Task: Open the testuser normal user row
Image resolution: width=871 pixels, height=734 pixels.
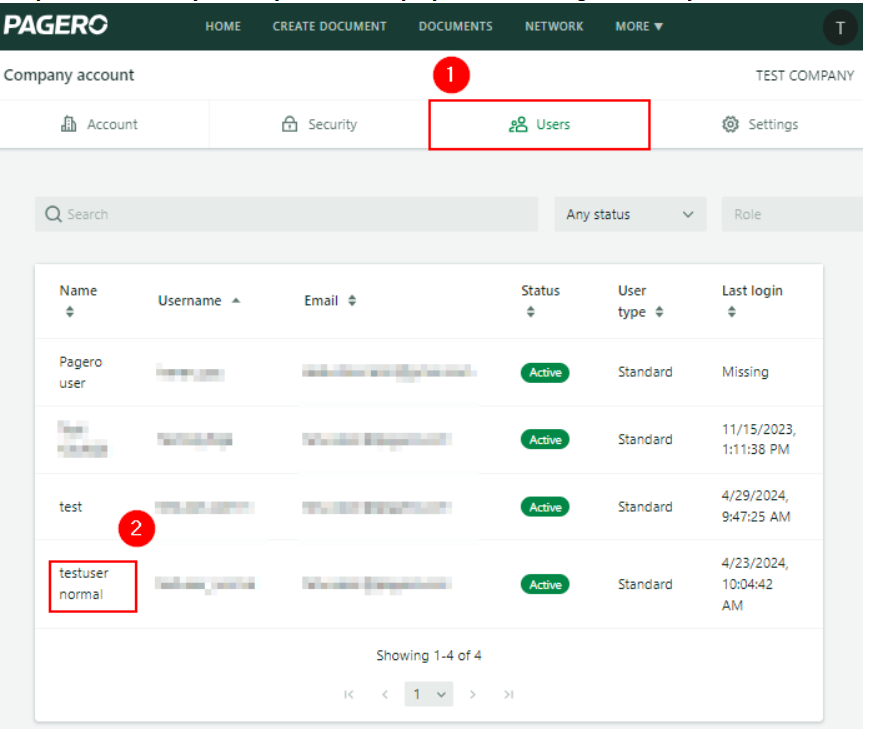Action: point(84,584)
